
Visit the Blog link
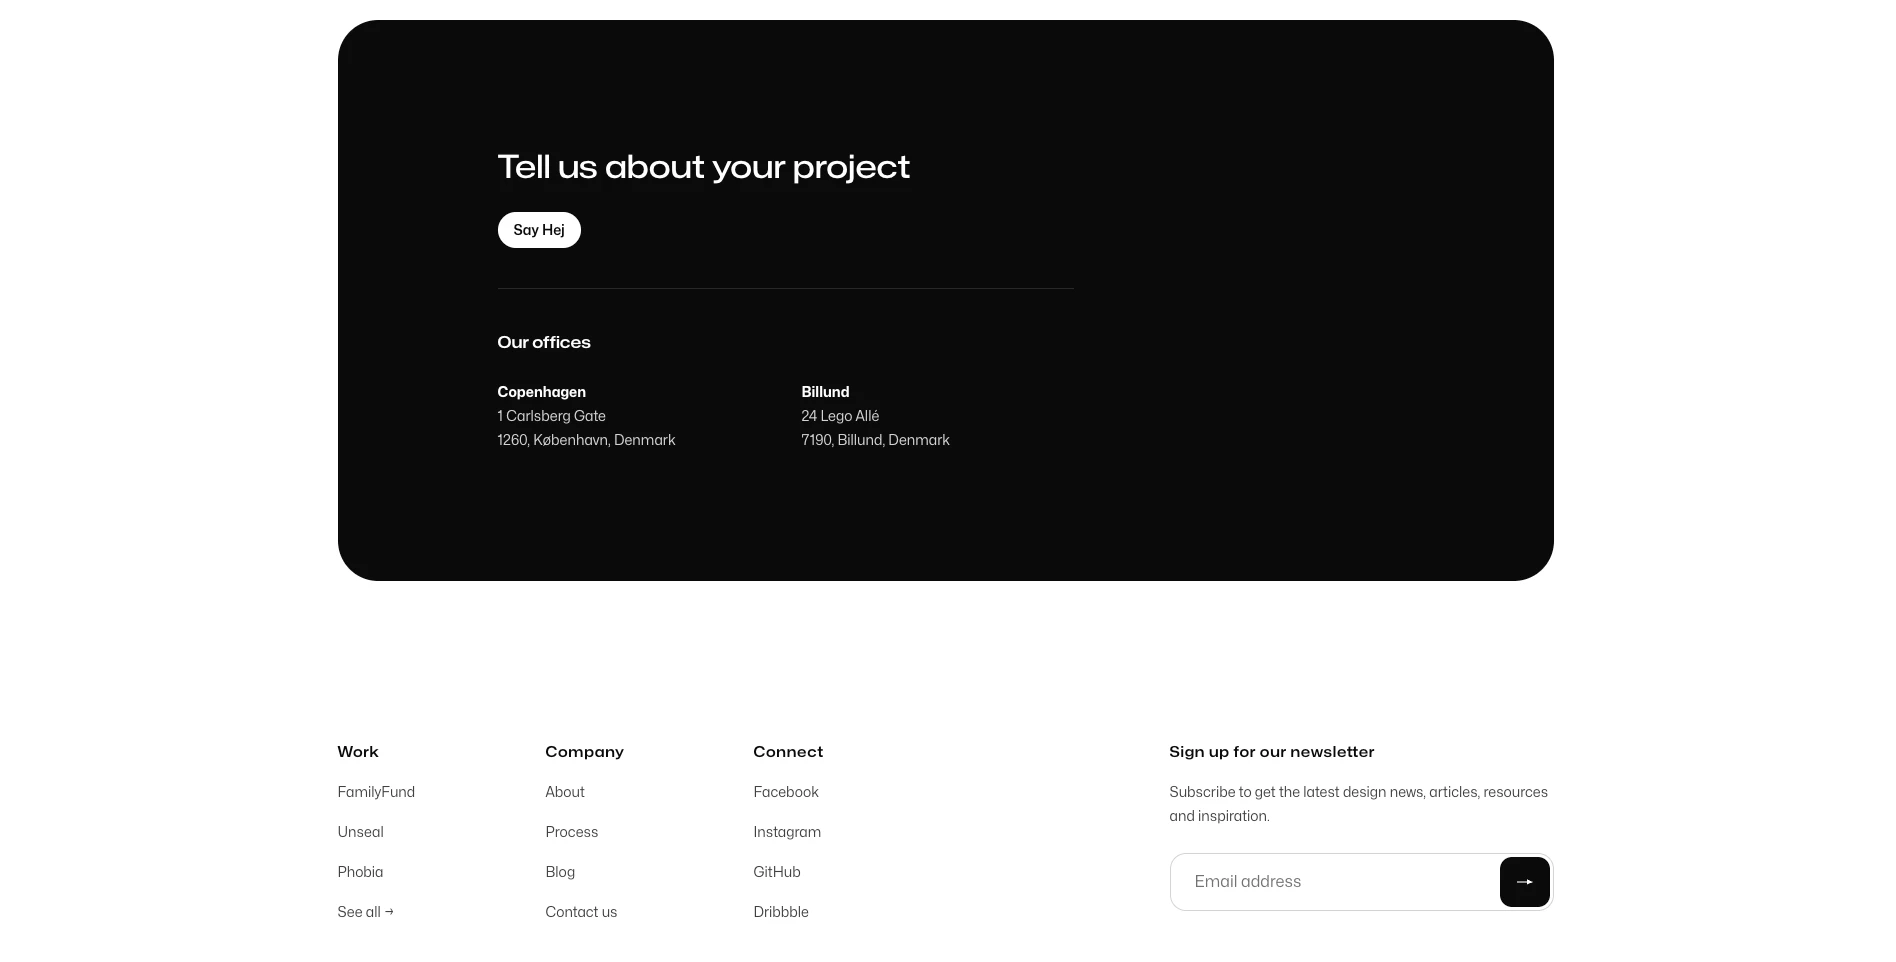pos(560,872)
